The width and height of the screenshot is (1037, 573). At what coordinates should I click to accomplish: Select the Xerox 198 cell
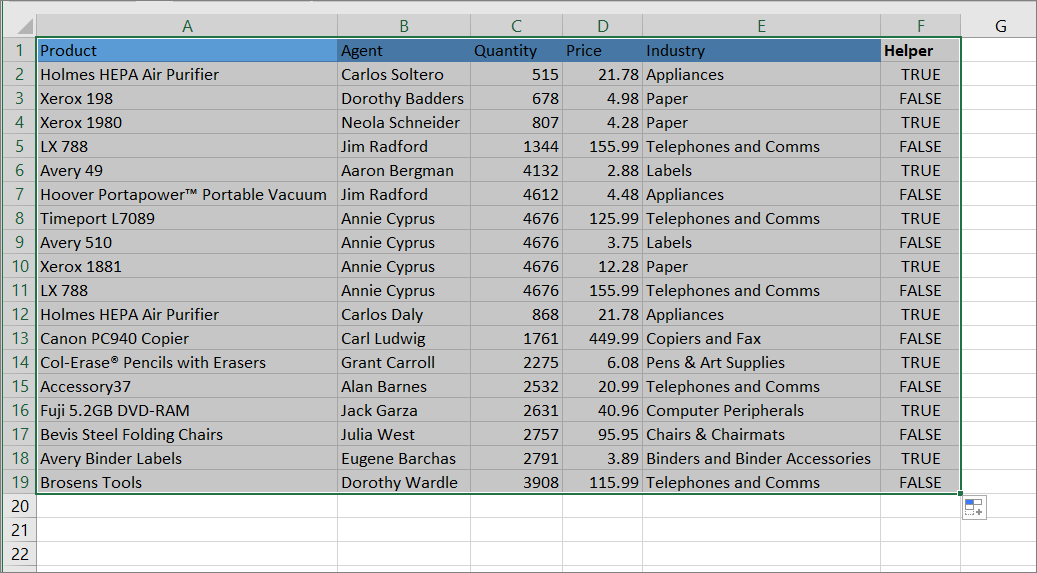(187, 99)
